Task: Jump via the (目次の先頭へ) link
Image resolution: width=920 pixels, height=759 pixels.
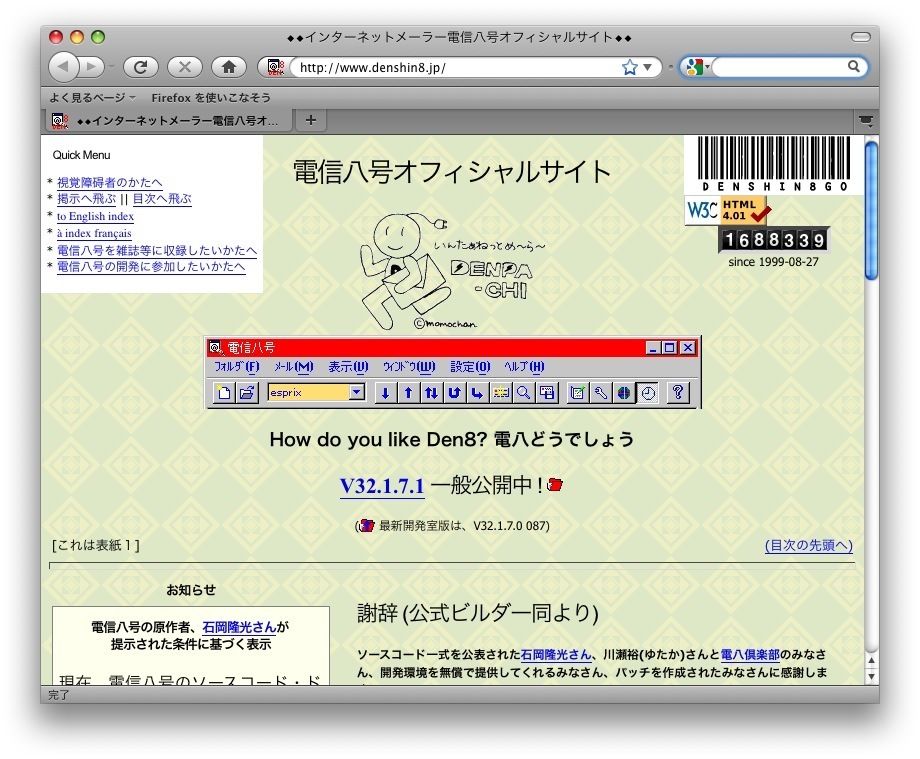Action: click(x=809, y=545)
